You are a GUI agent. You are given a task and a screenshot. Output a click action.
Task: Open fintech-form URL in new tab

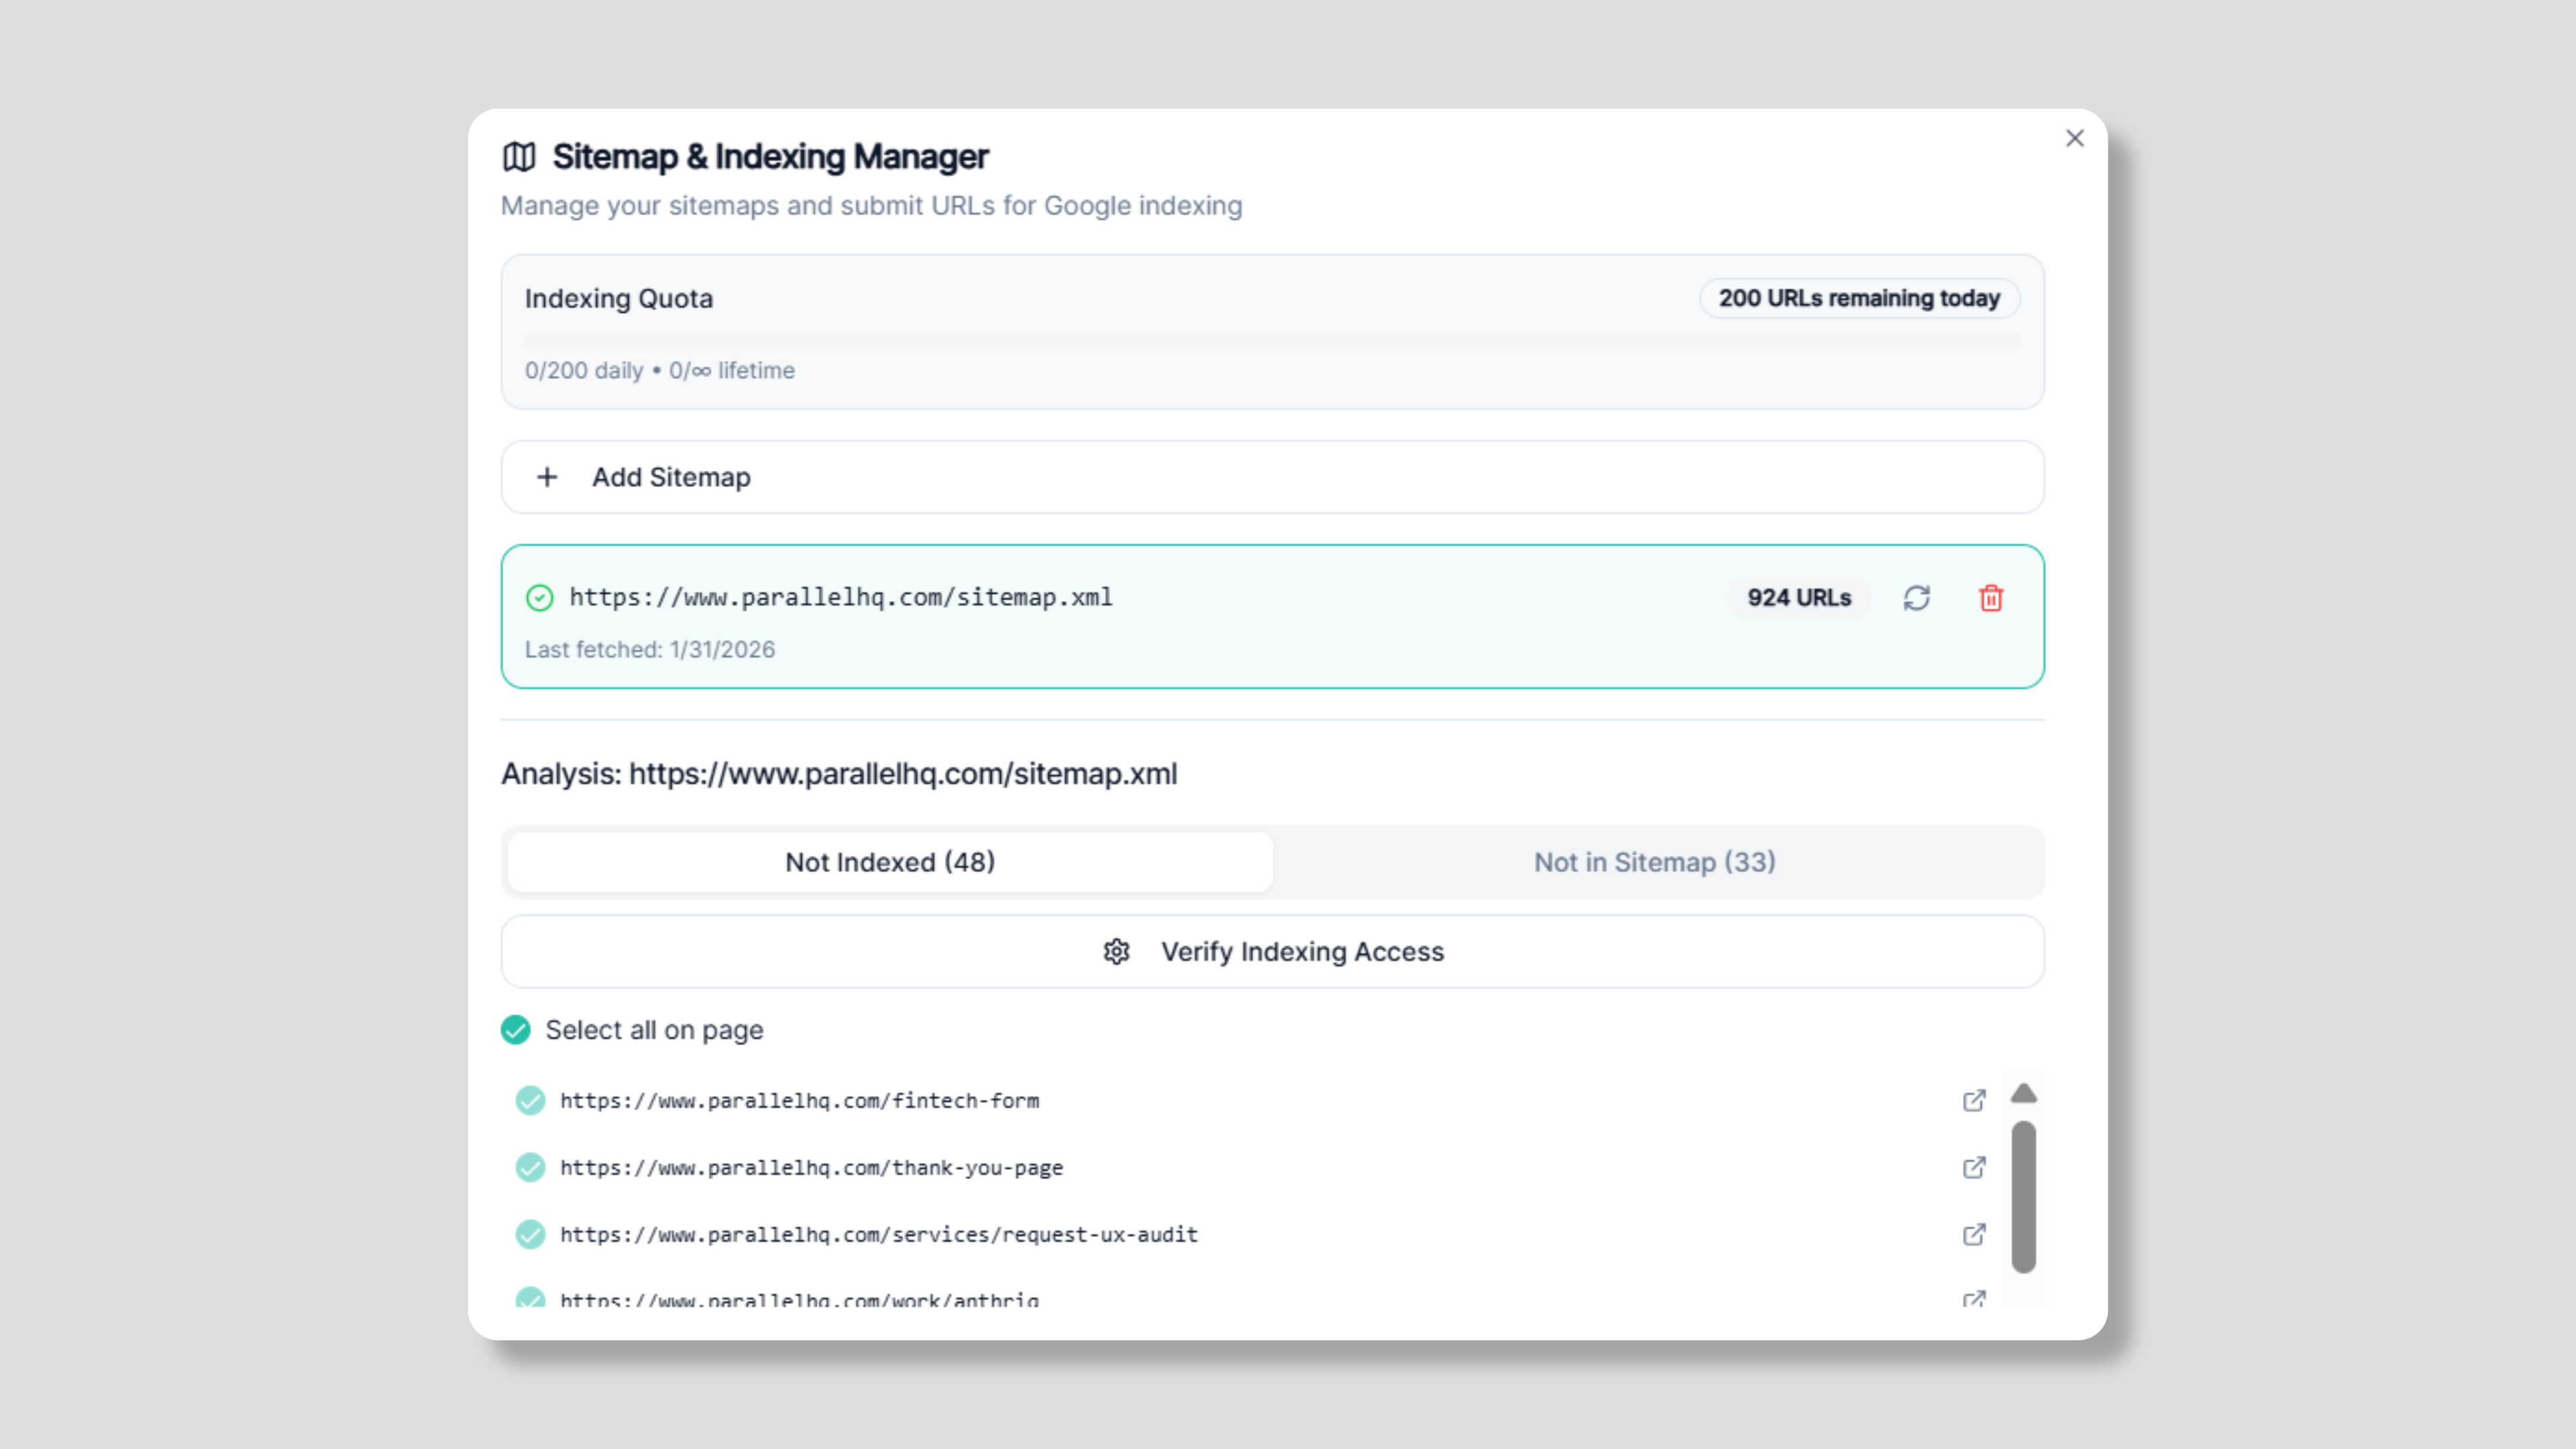click(x=1973, y=1101)
